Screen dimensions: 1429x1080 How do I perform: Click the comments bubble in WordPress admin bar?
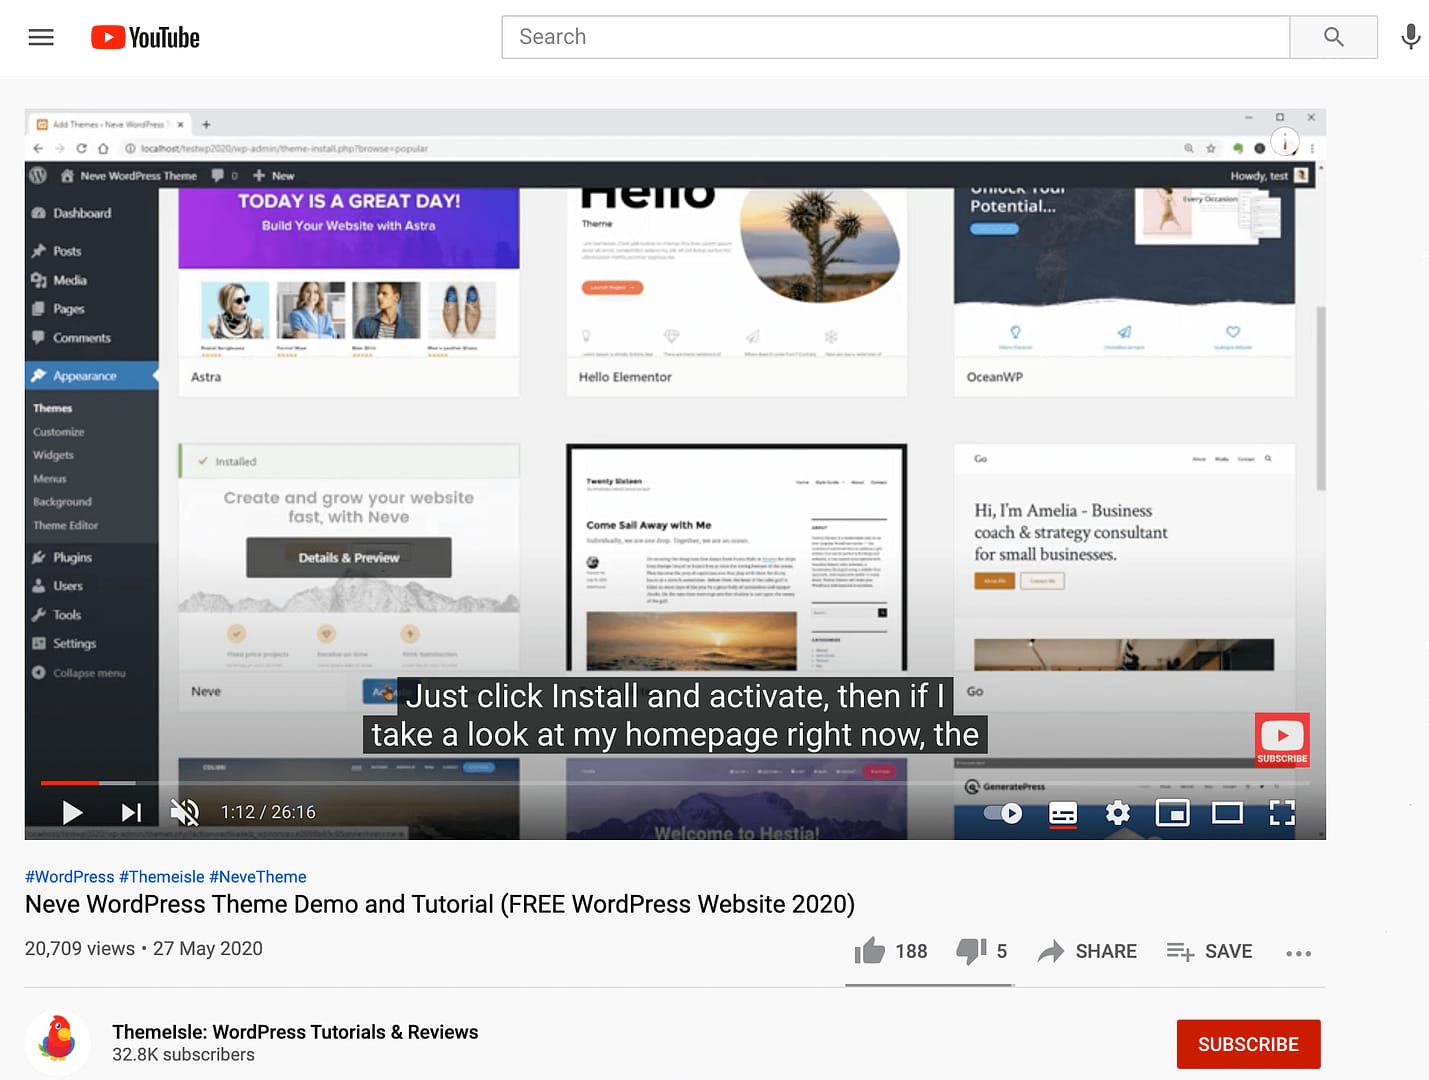pos(224,175)
